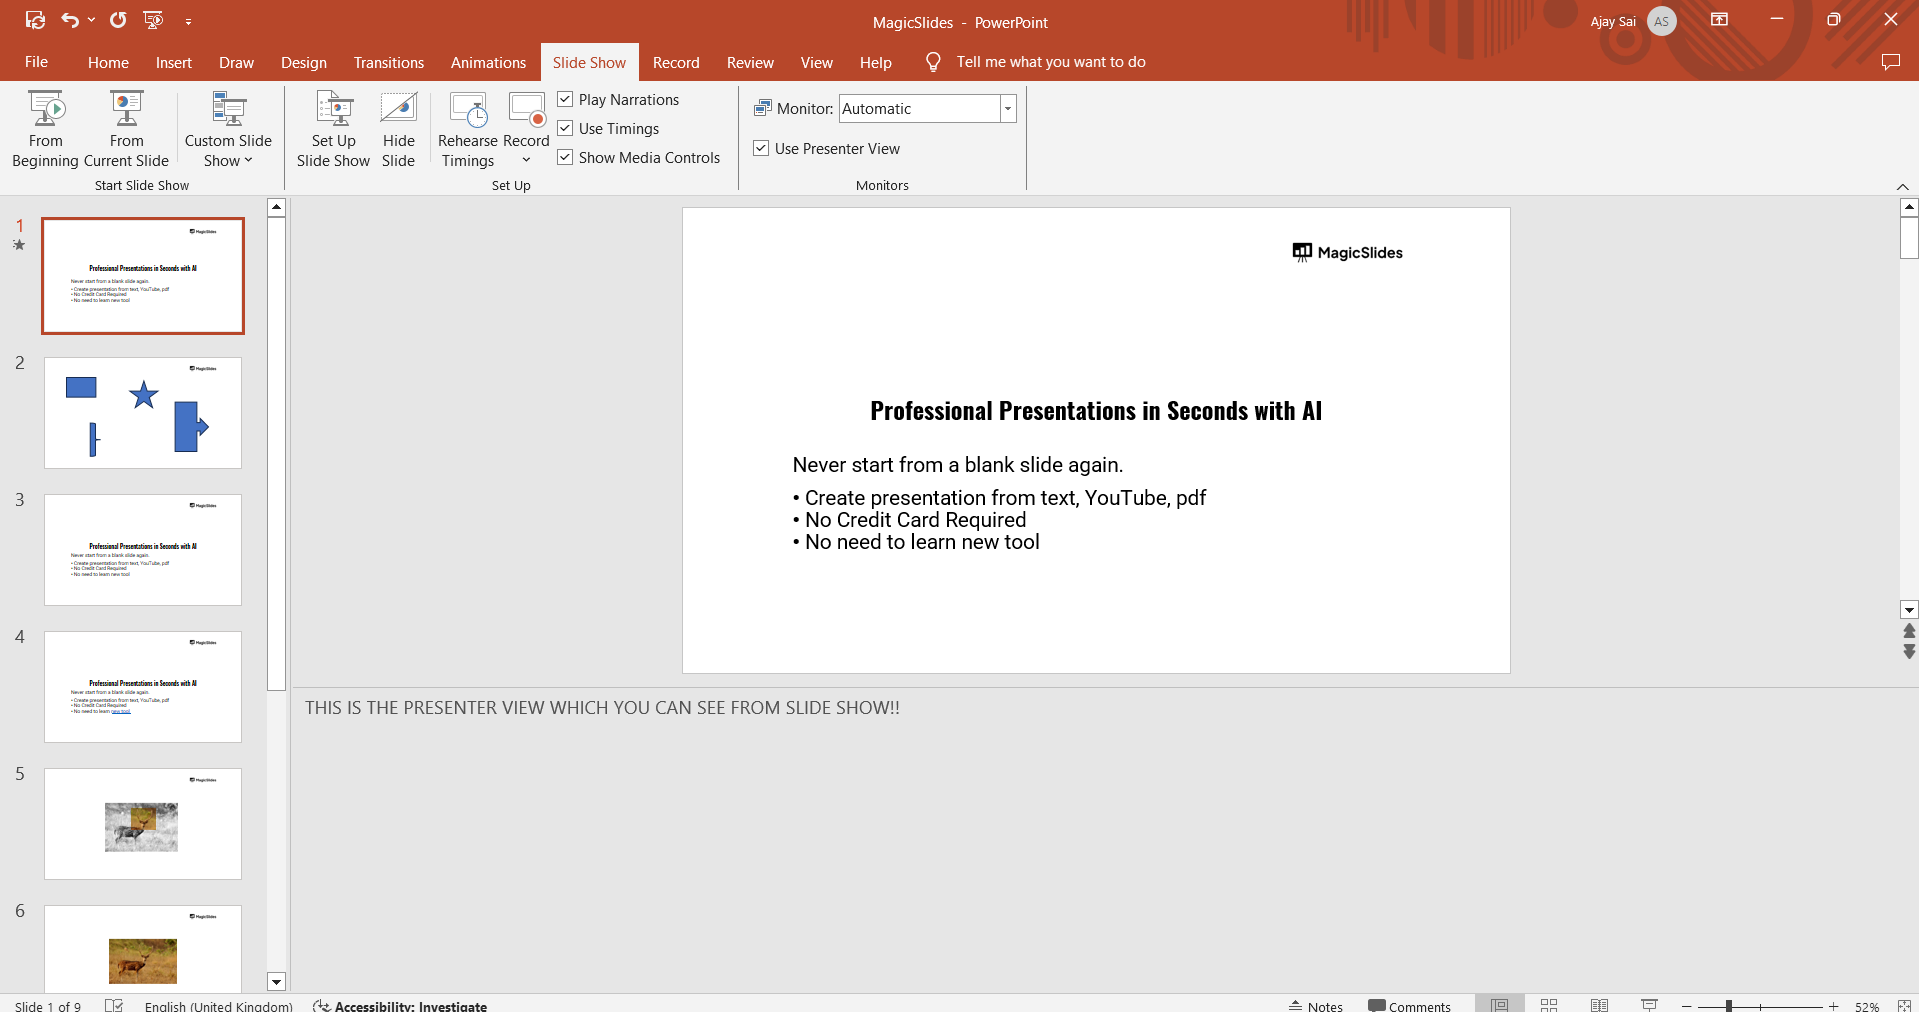
Task: Click the zoom slider in status bar
Action: coord(1729,1005)
